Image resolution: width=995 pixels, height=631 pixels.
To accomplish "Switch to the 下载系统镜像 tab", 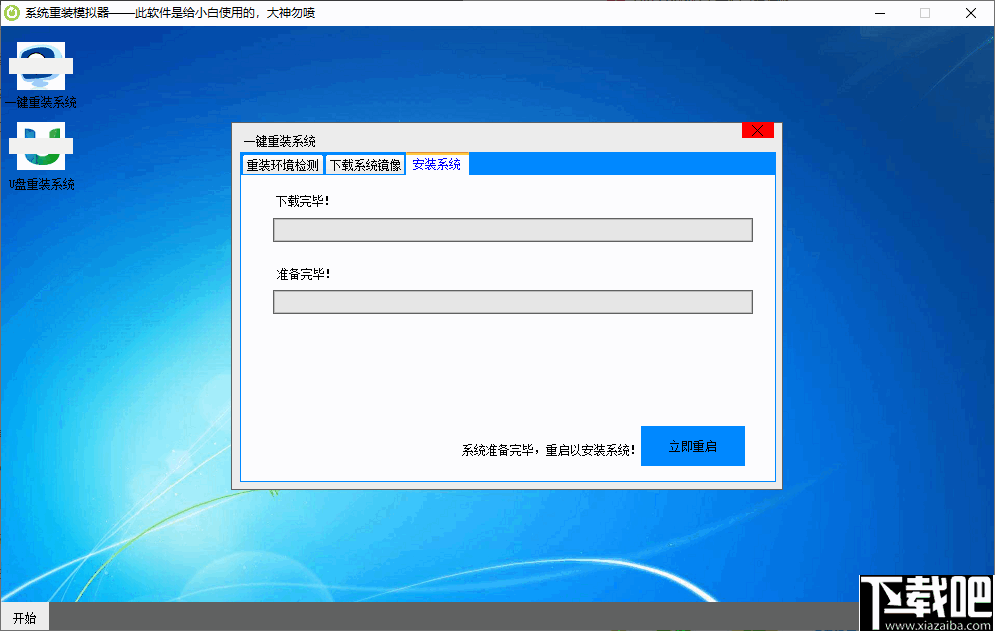I will point(365,164).
